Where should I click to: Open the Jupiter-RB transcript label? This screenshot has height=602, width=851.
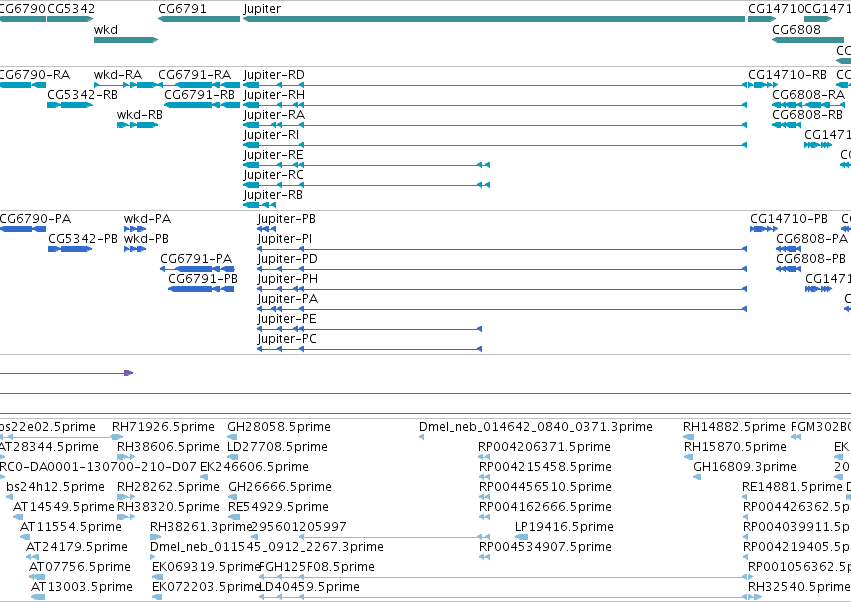(x=273, y=195)
